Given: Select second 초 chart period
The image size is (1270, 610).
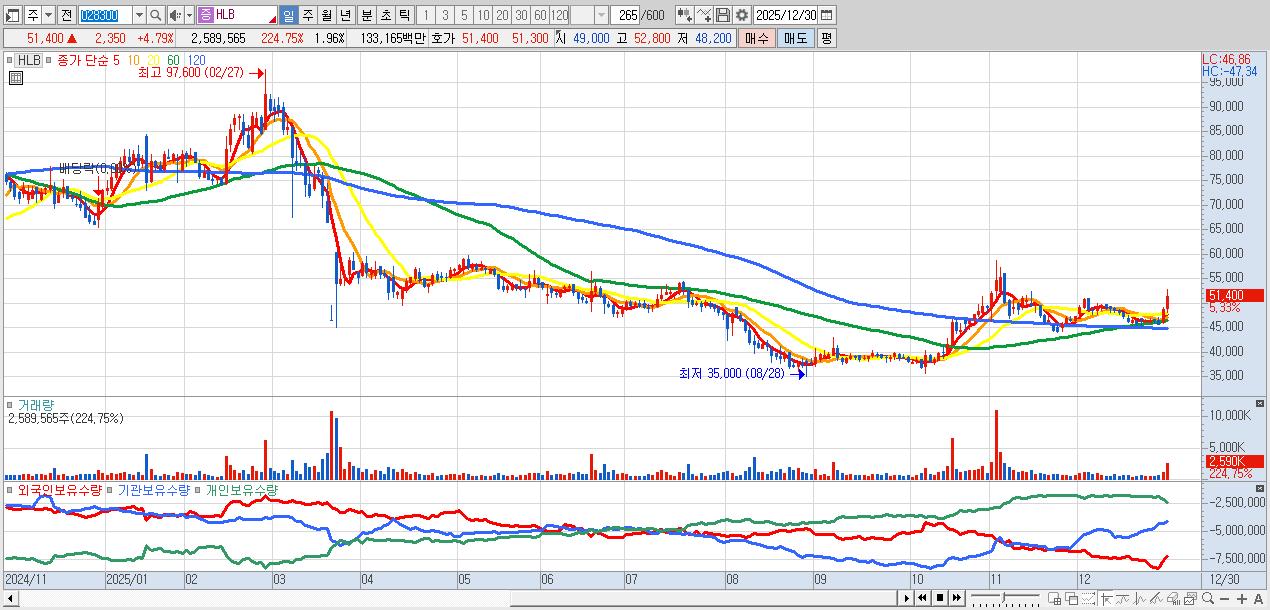Looking at the screenshot, I should [385, 15].
